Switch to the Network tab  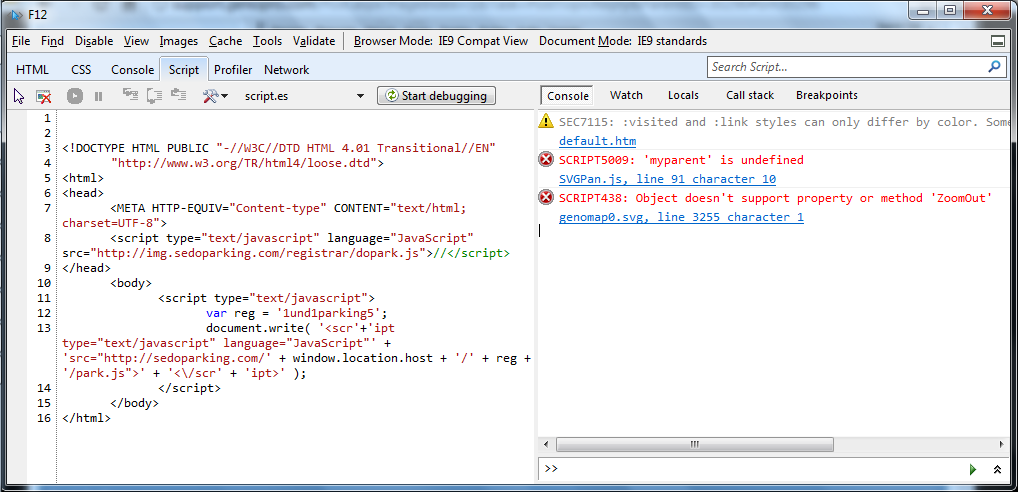(x=286, y=69)
